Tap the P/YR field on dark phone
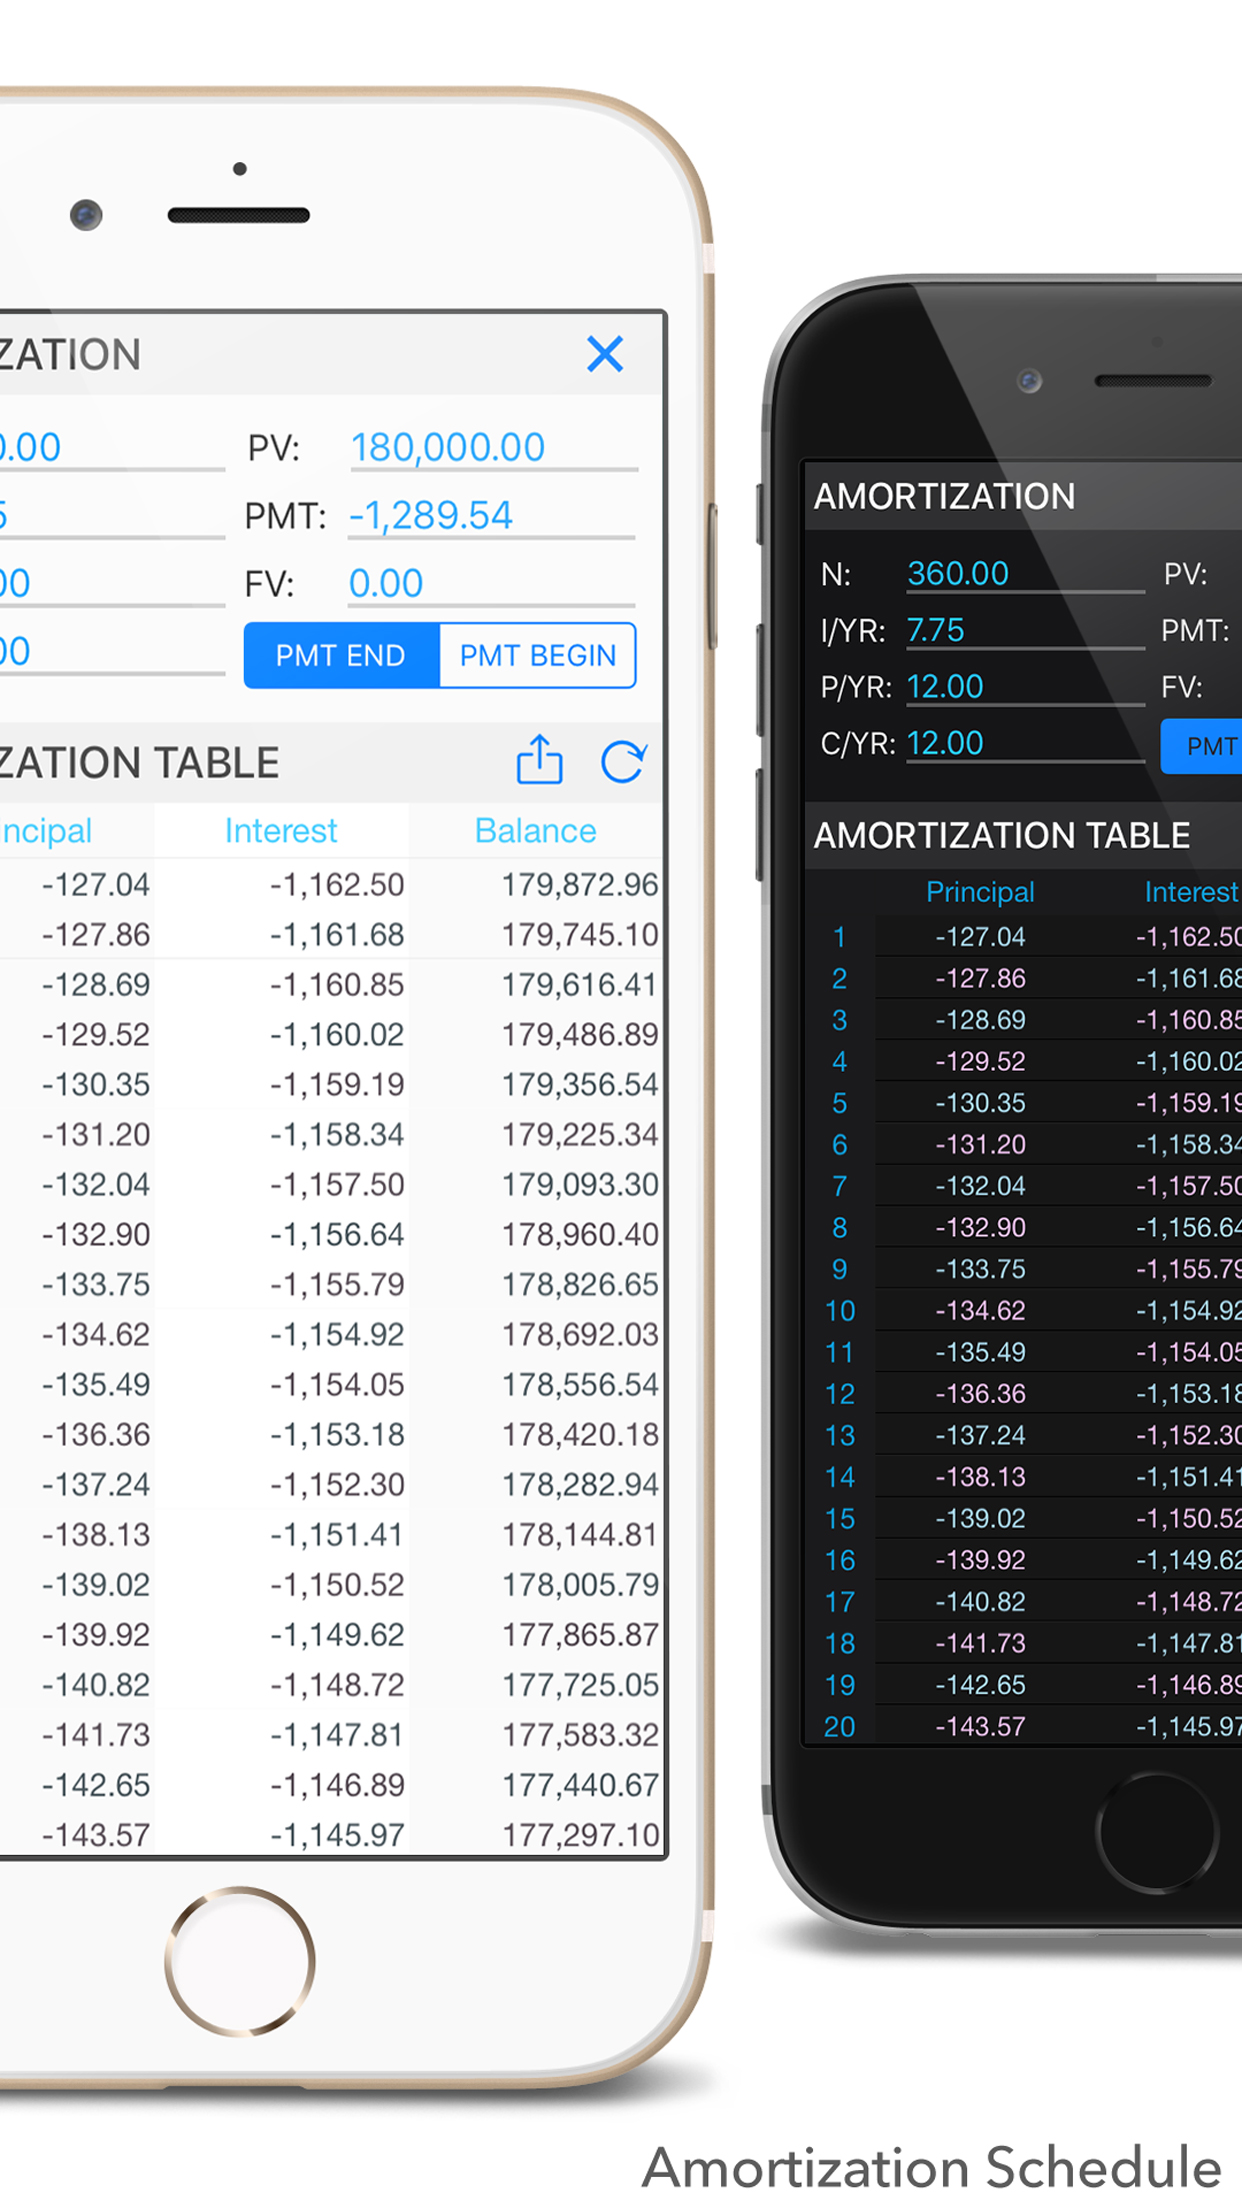The width and height of the screenshot is (1242, 2208). (945, 687)
